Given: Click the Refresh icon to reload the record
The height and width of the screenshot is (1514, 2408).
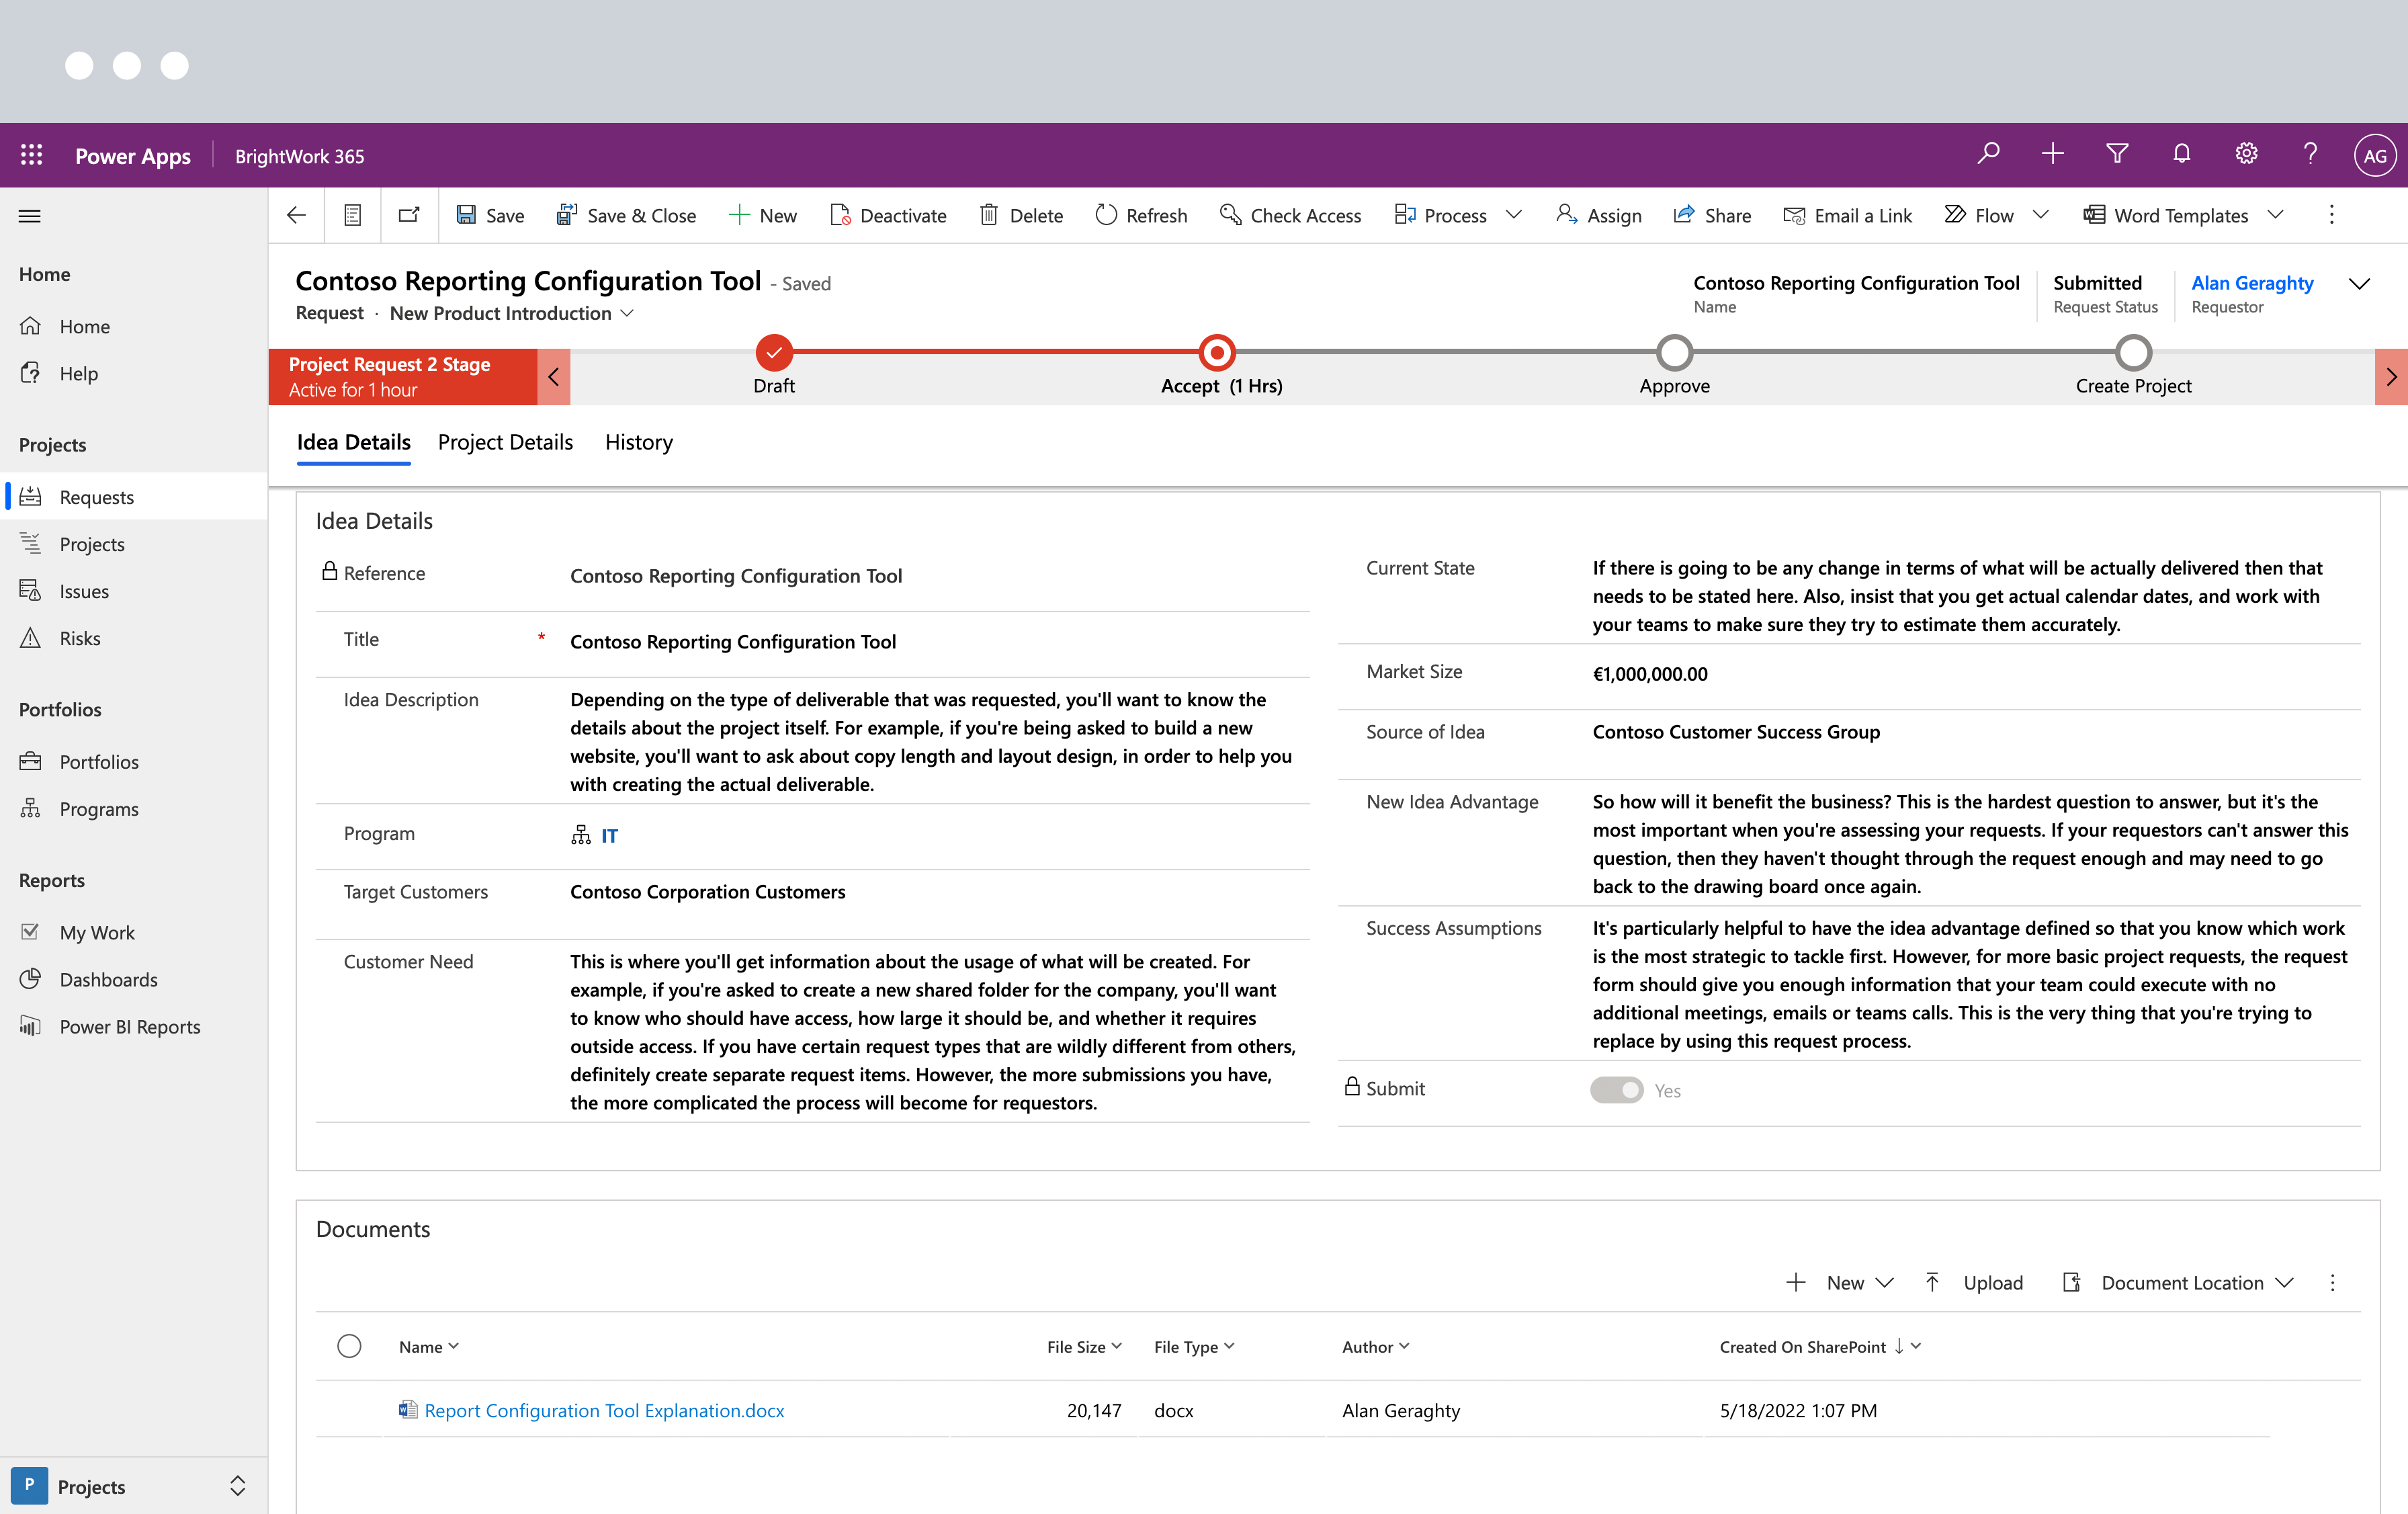Looking at the screenshot, I should pos(1104,215).
